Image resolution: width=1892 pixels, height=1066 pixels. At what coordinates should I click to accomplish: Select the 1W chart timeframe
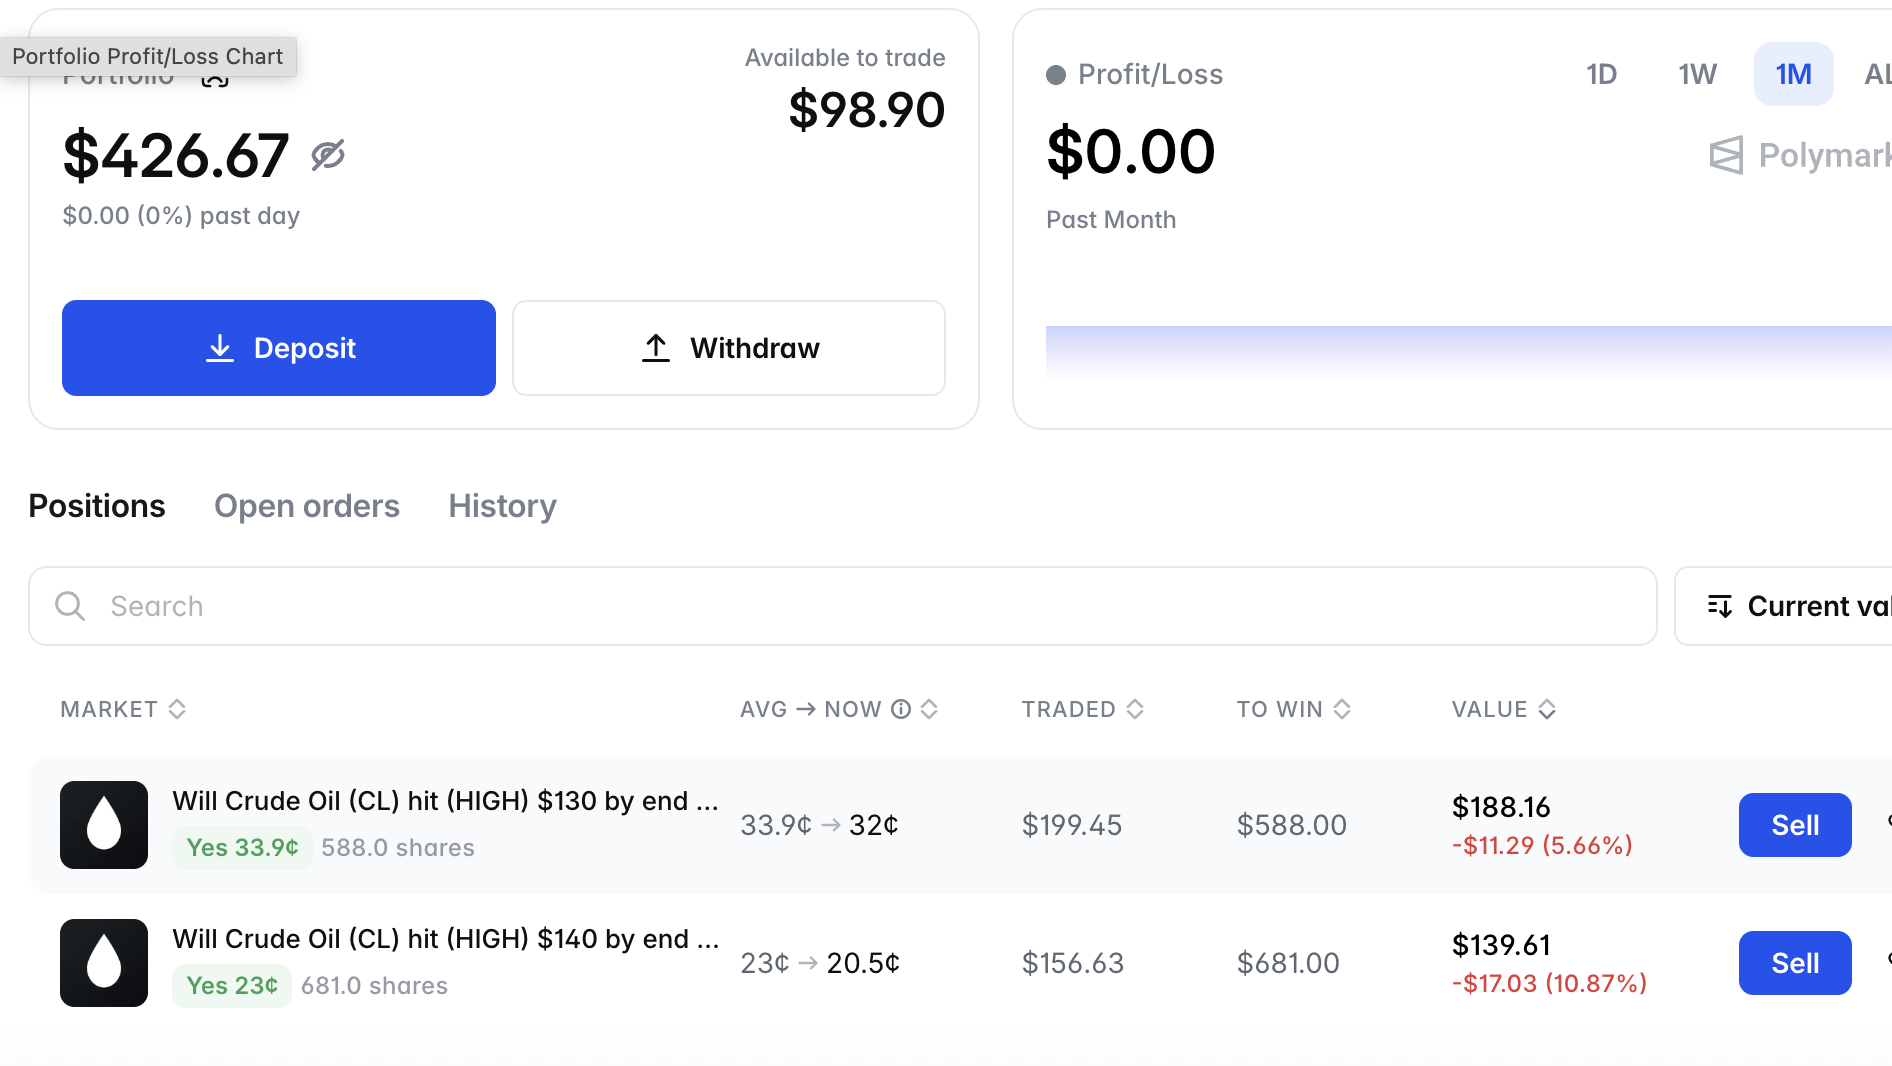pos(1698,74)
